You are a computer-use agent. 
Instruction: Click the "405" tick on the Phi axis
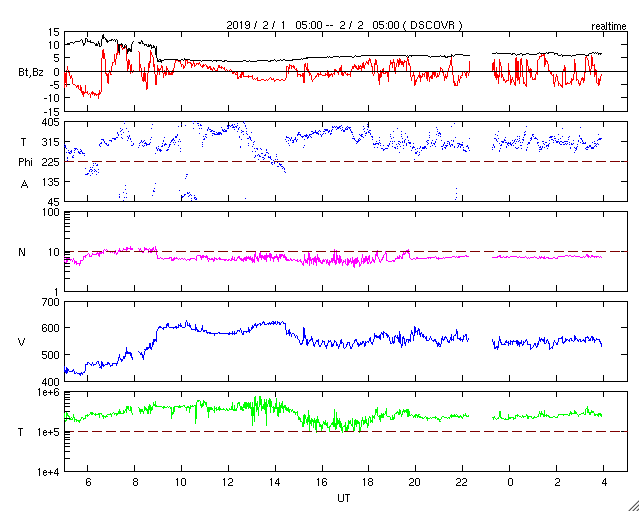(51, 122)
